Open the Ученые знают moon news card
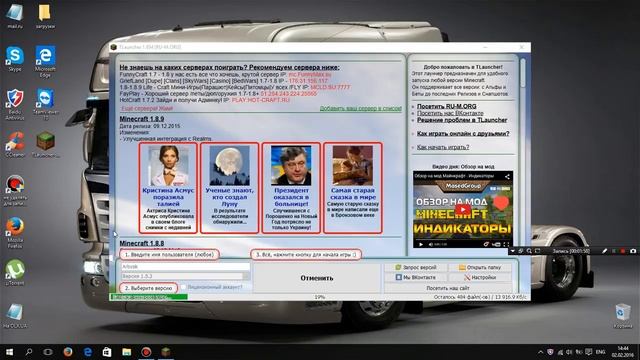This screenshot has width=640, height=360. coord(229,188)
